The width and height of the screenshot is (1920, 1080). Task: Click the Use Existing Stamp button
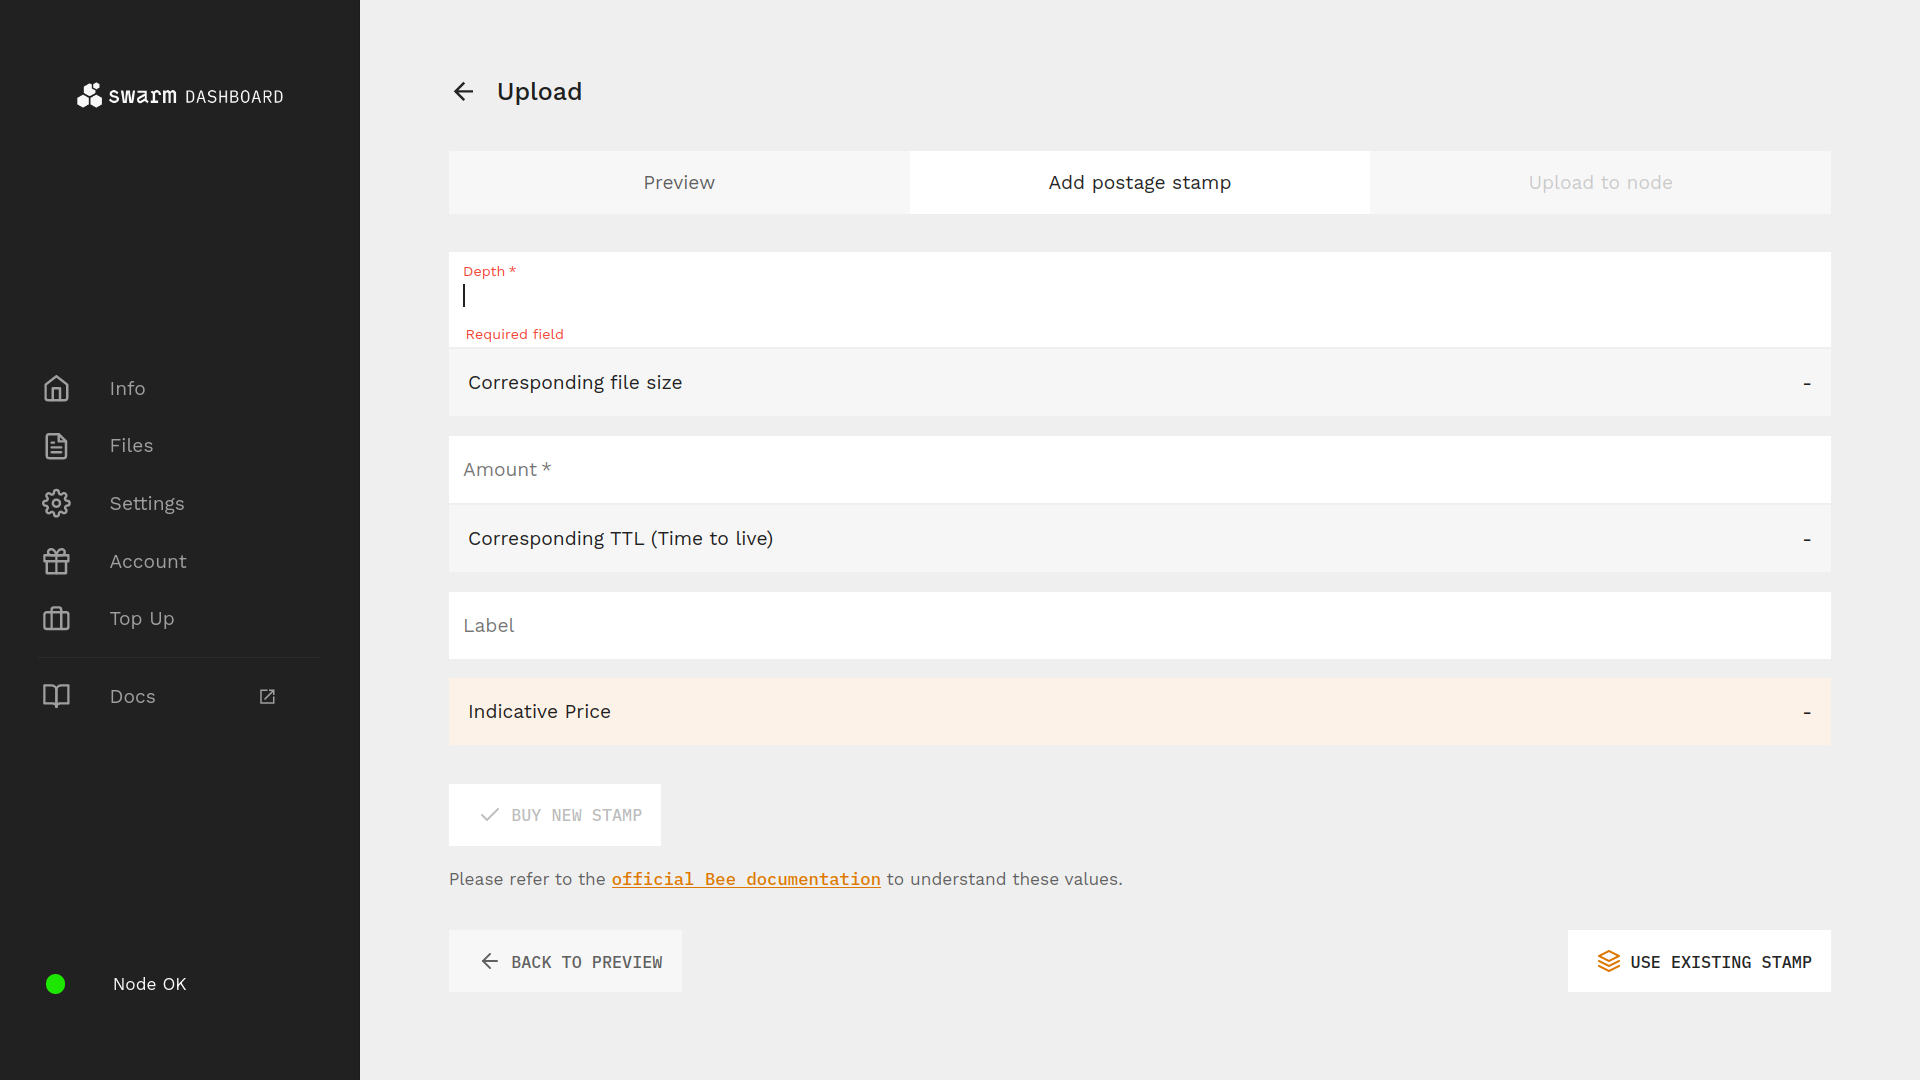point(1699,961)
